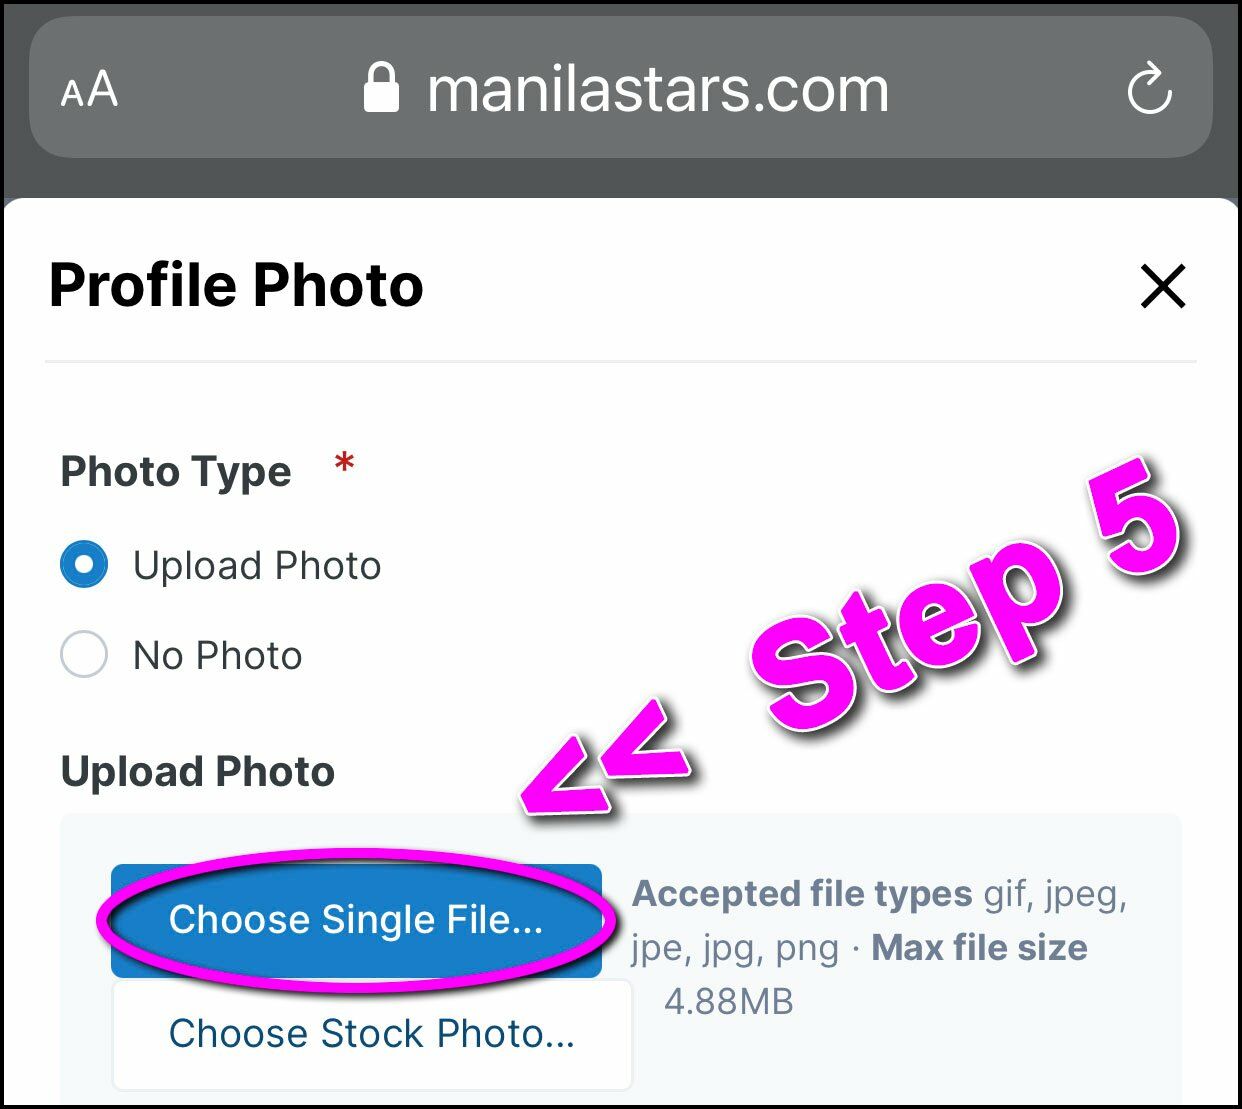
Task: Tap the manilastars.com address field
Action: click(657, 90)
